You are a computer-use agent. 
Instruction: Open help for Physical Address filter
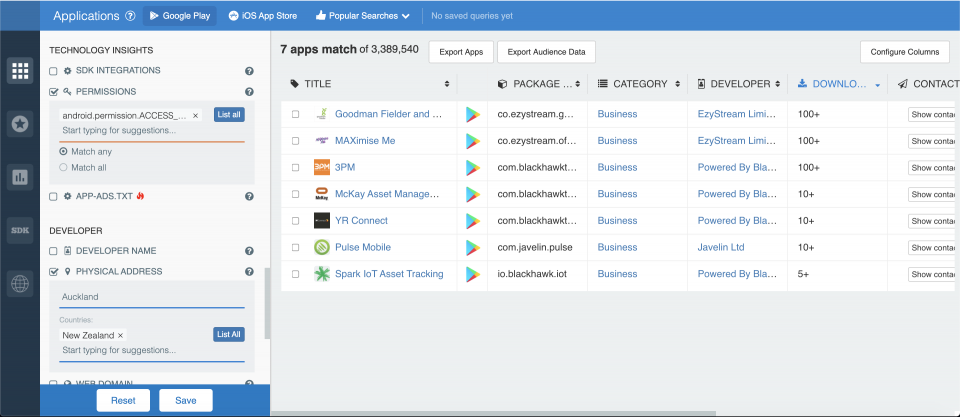tap(249, 272)
